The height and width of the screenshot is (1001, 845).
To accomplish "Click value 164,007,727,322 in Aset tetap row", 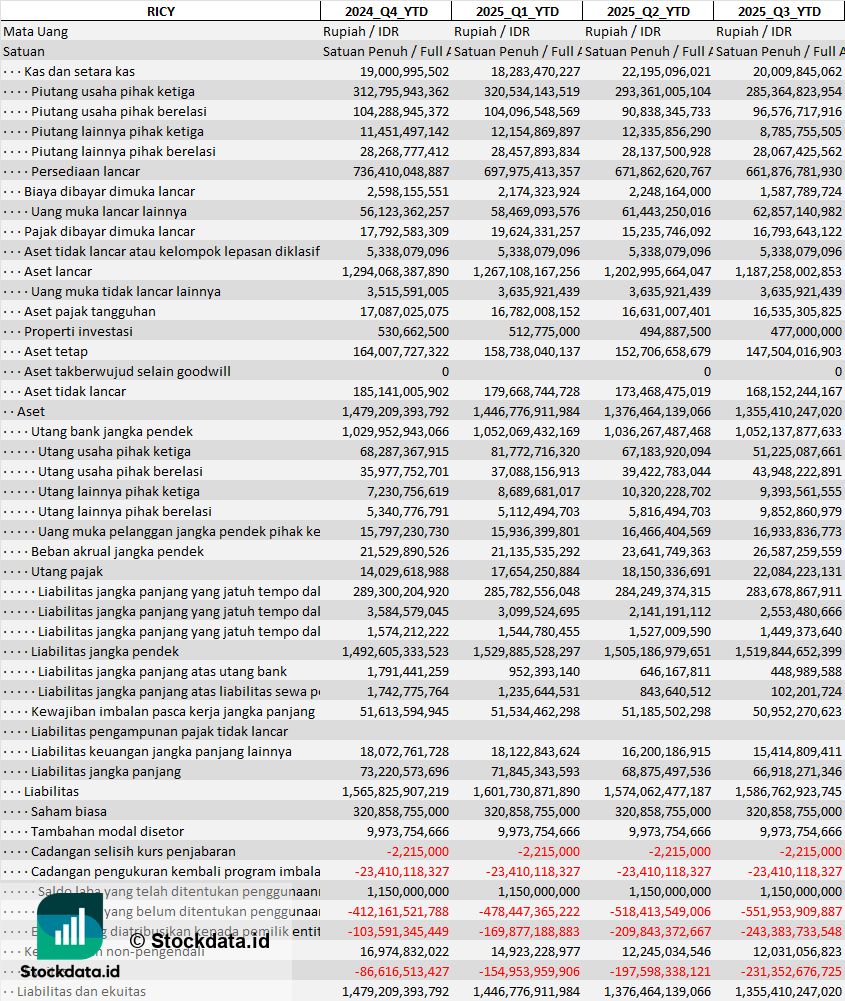I will point(401,351).
